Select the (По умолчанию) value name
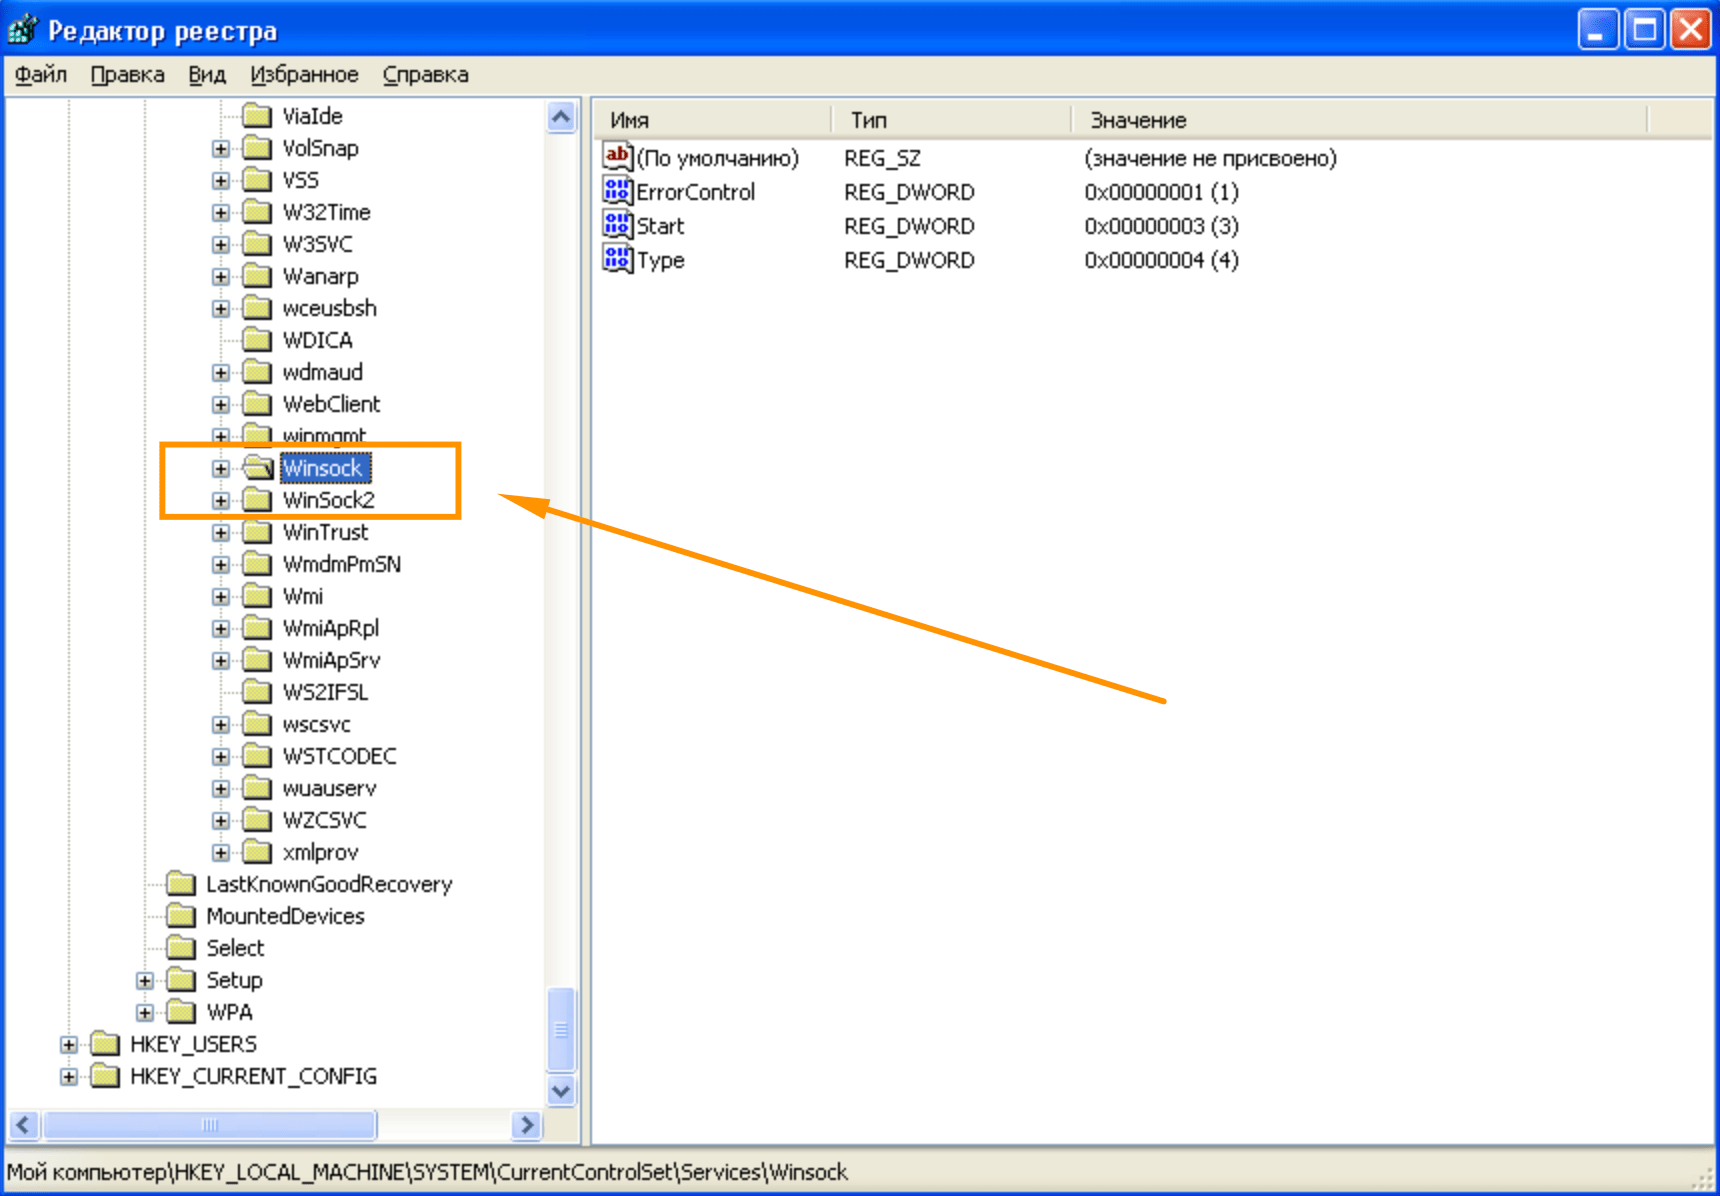Image resolution: width=1720 pixels, height=1196 pixels. pos(717,158)
